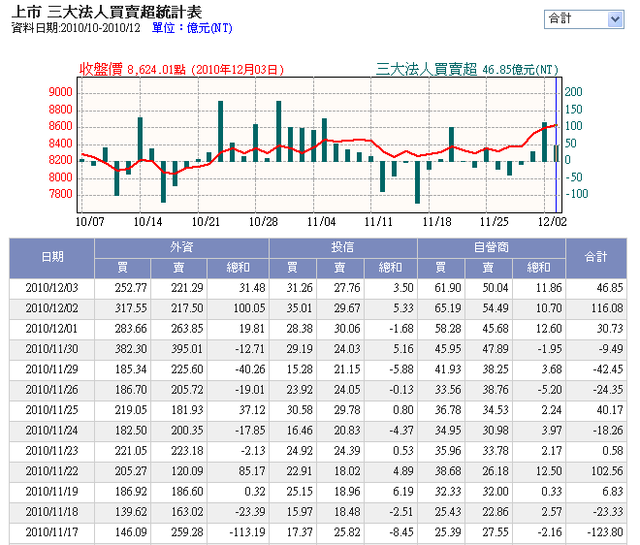The width and height of the screenshot is (640, 545).
Task: Select the date cell 2010/12/01
Action: coord(52,329)
